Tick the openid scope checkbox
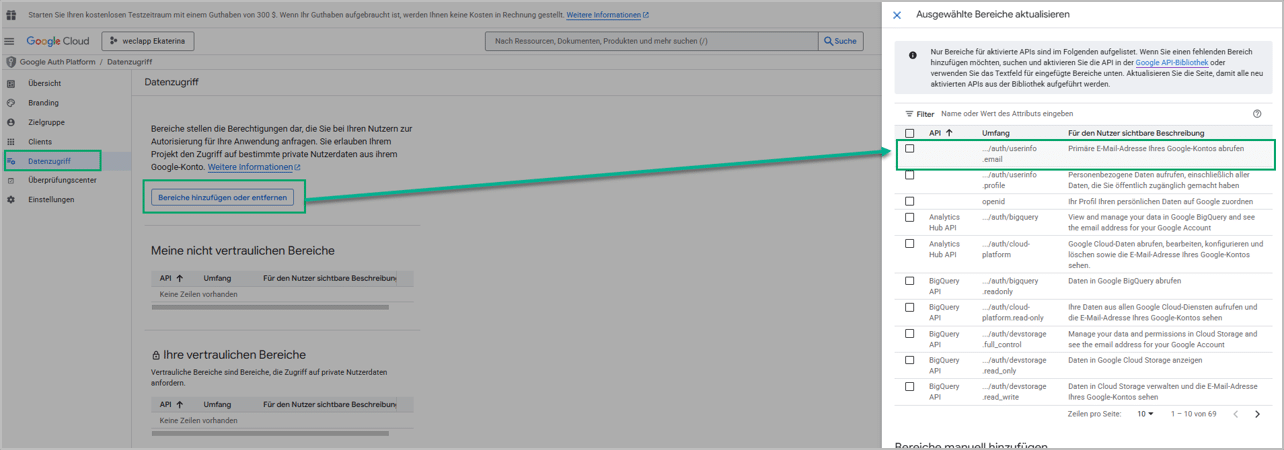The image size is (1284, 450). coord(910,201)
